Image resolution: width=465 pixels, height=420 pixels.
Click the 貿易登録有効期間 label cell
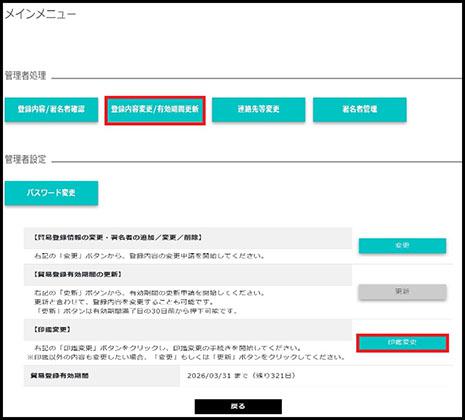102,376
